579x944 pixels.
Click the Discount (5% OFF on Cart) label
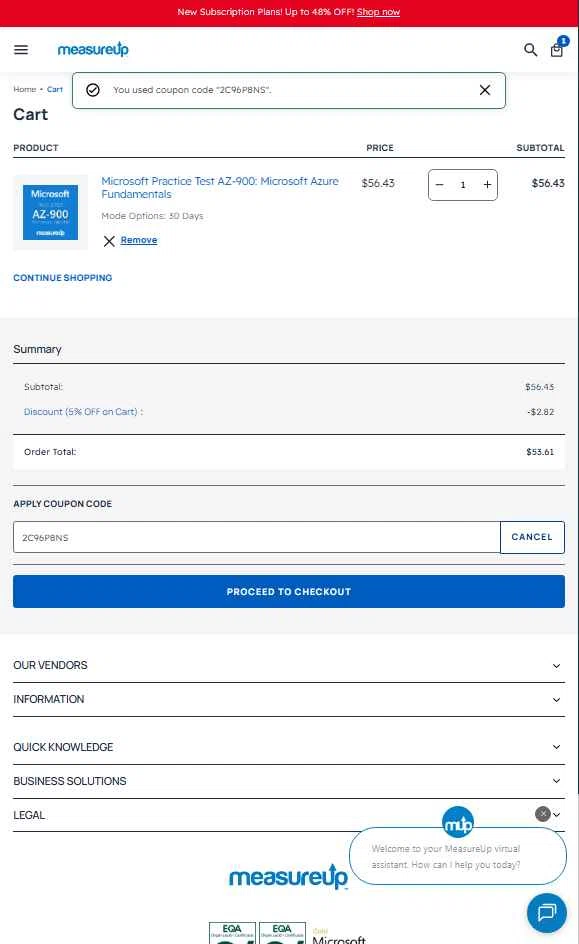click(83, 412)
